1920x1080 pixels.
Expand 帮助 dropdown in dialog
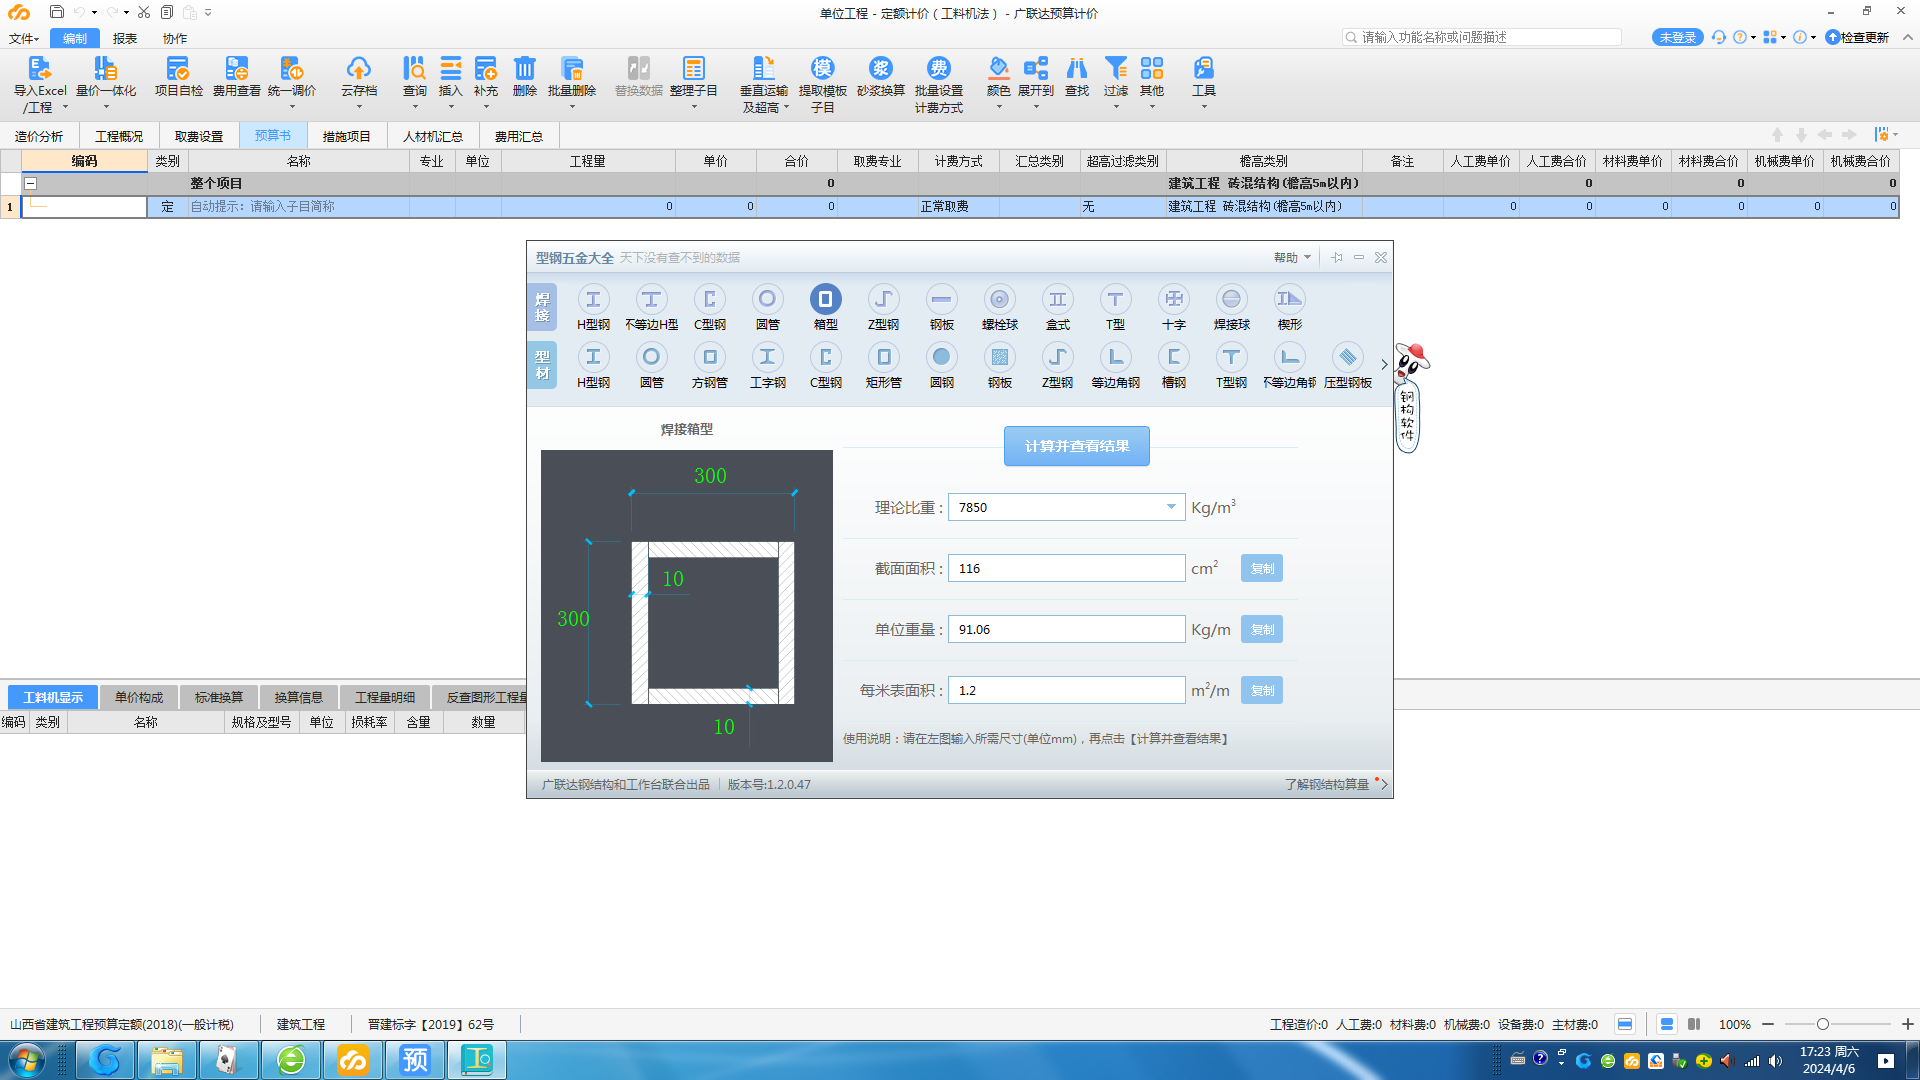[1292, 257]
